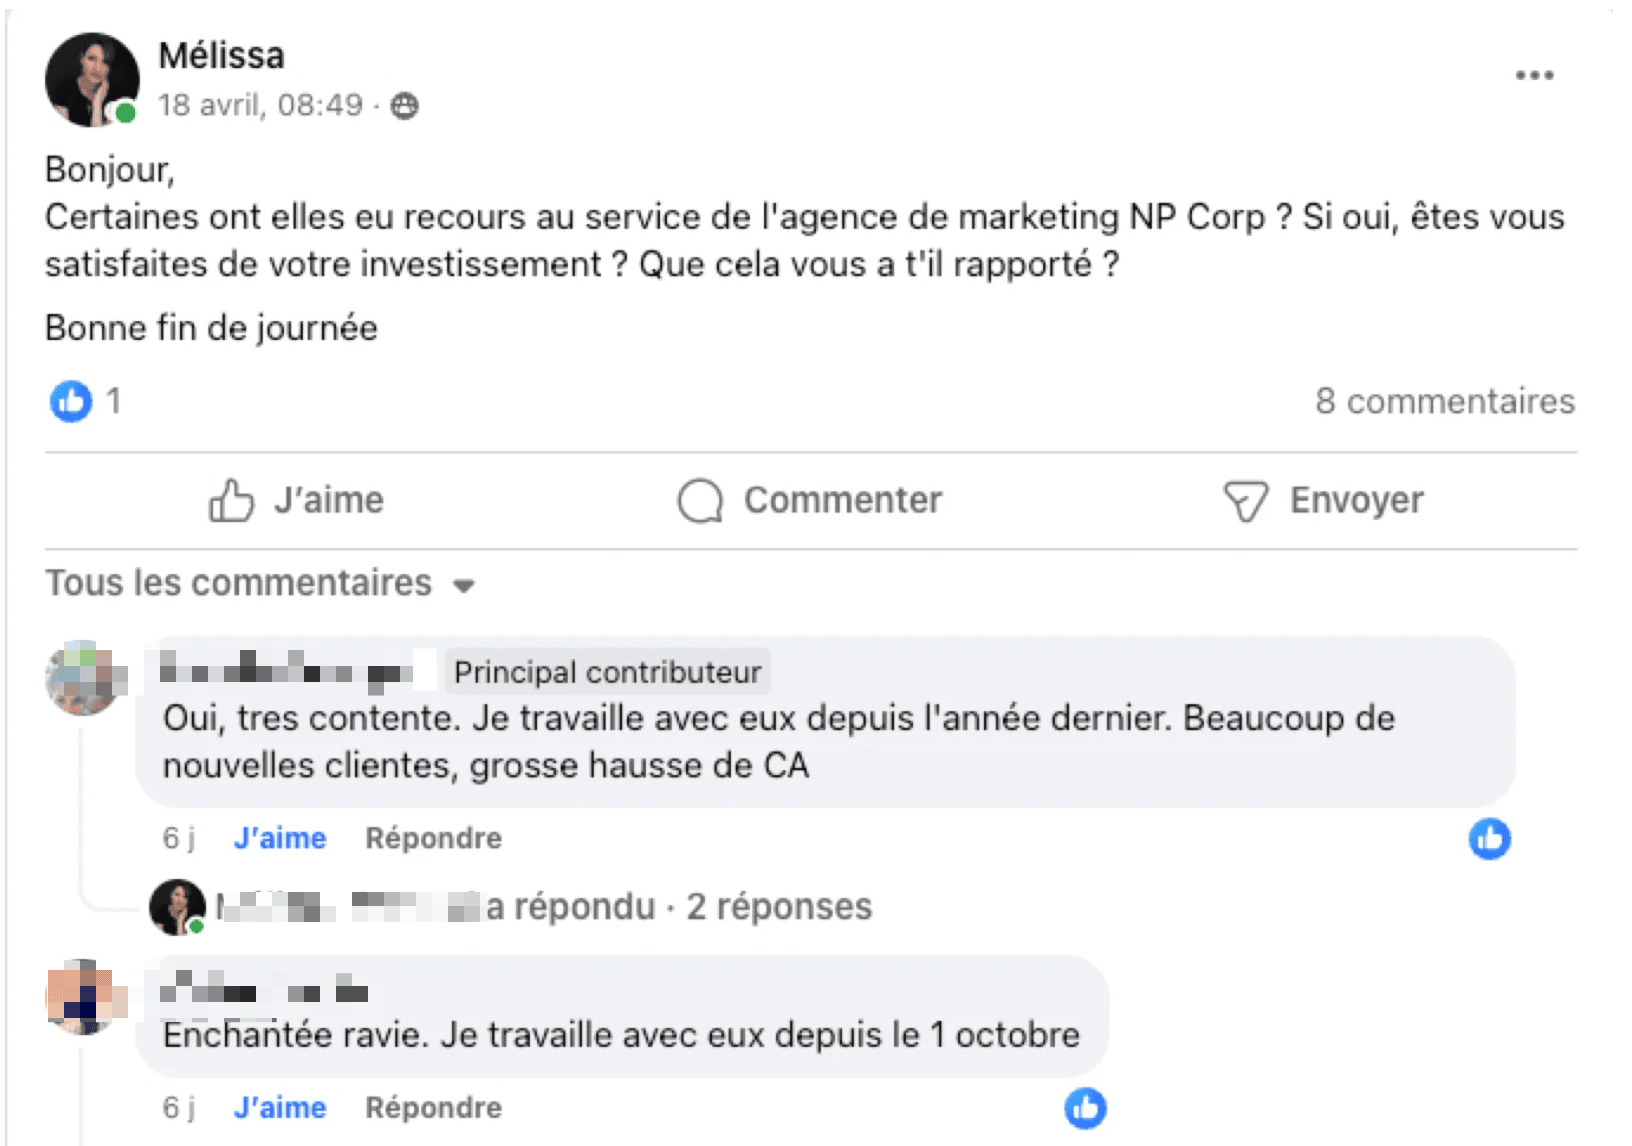
Task: Click the Mélissa author name
Action: point(221,56)
